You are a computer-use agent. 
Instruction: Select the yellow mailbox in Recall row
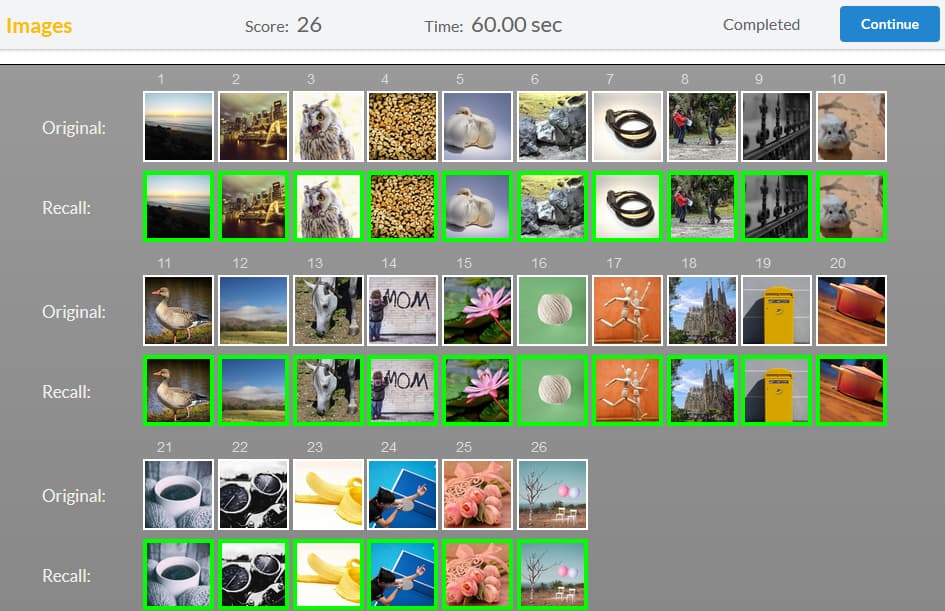tap(777, 391)
